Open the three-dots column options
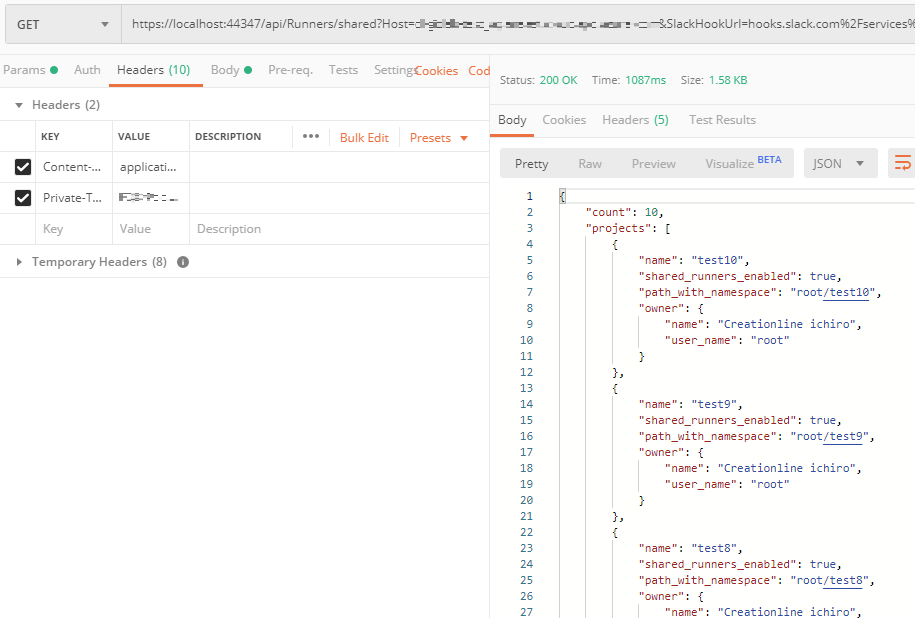Image resolution: width=915 pixels, height=618 pixels. click(310, 136)
